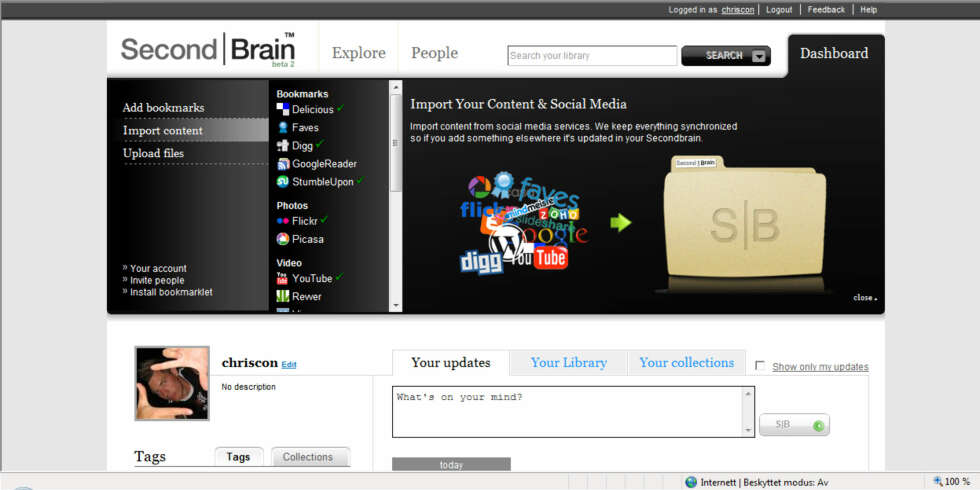Open Your account link

pos(158,269)
